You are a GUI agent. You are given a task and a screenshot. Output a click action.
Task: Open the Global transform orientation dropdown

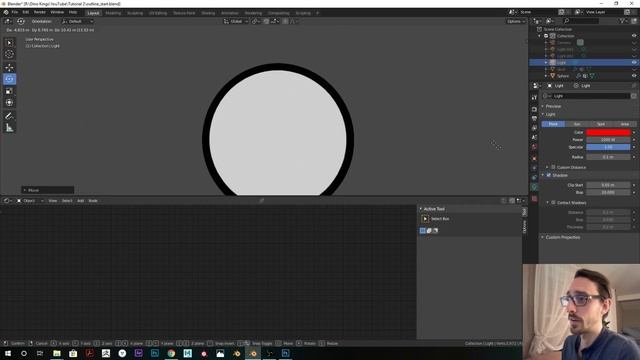tap(236, 21)
